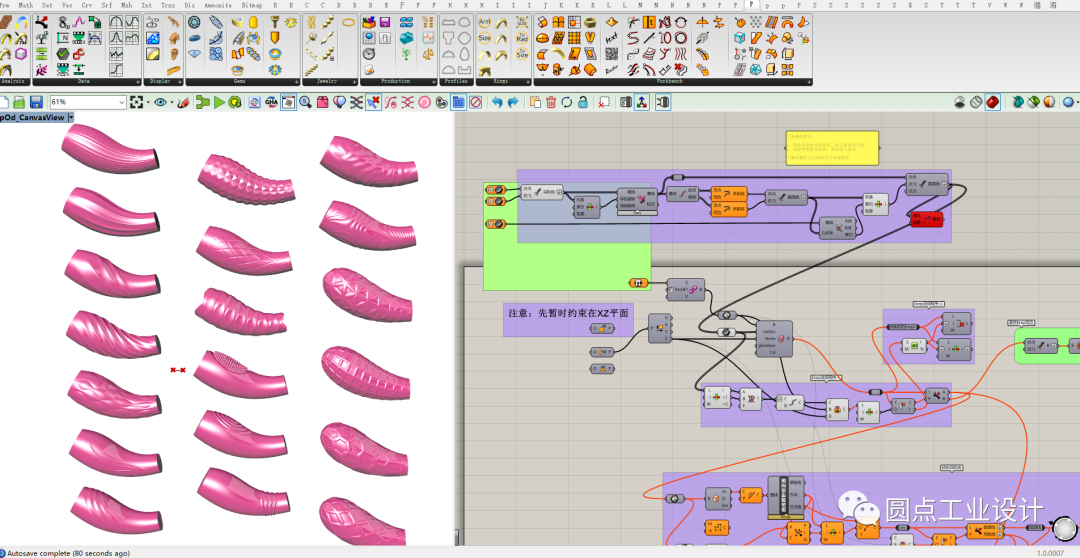Click the green play arrow icon
This screenshot has height=558, width=1080.
(x=219, y=102)
